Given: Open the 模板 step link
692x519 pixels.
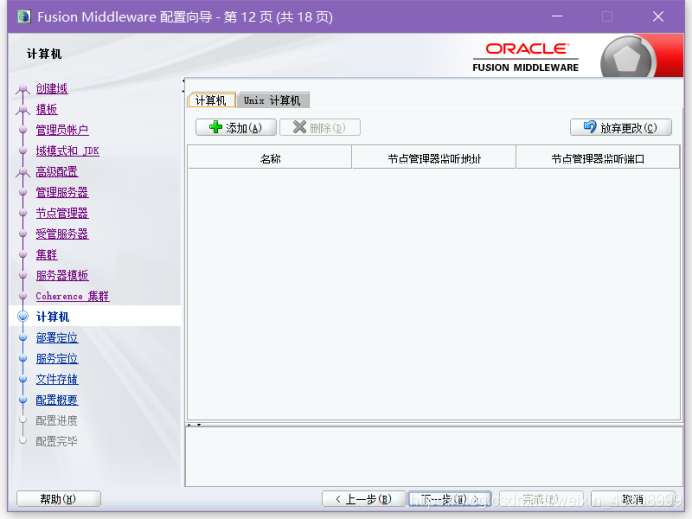Looking at the screenshot, I should [46, 109].
